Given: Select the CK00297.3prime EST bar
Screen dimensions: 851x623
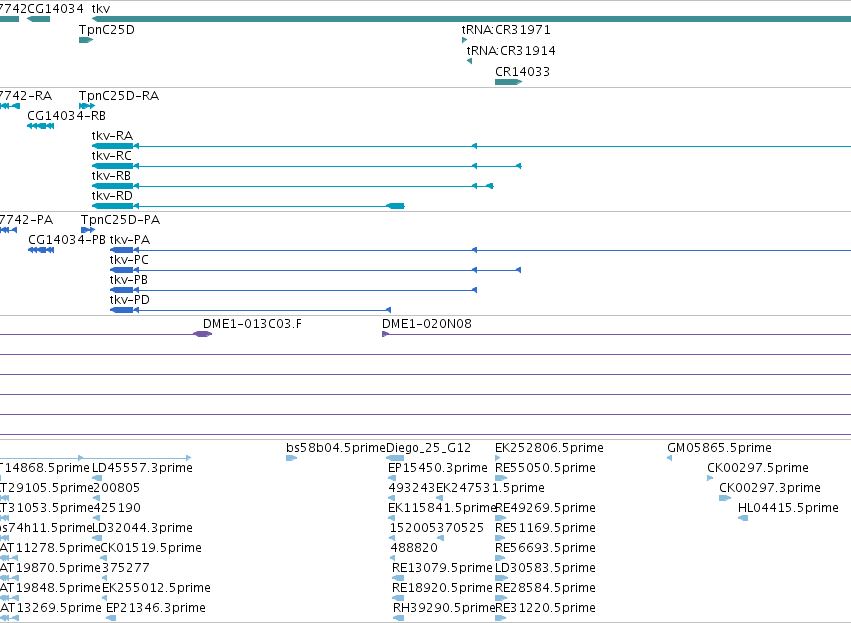Looking at the screenshot, I should (x=725, y=498).
